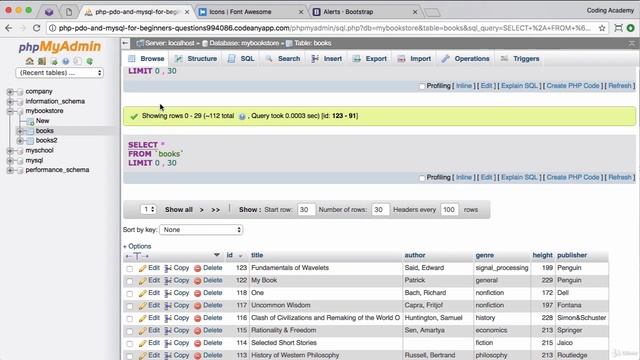Click the Copy icon for row 116

[x=168, y=318]
